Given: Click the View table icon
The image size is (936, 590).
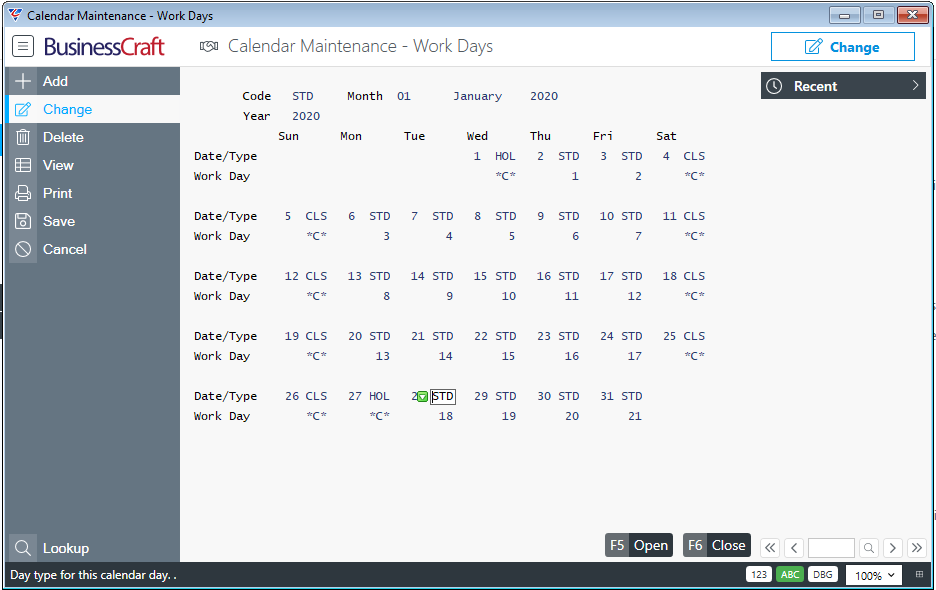Looking at the screenshot, I should click(23, 165).
